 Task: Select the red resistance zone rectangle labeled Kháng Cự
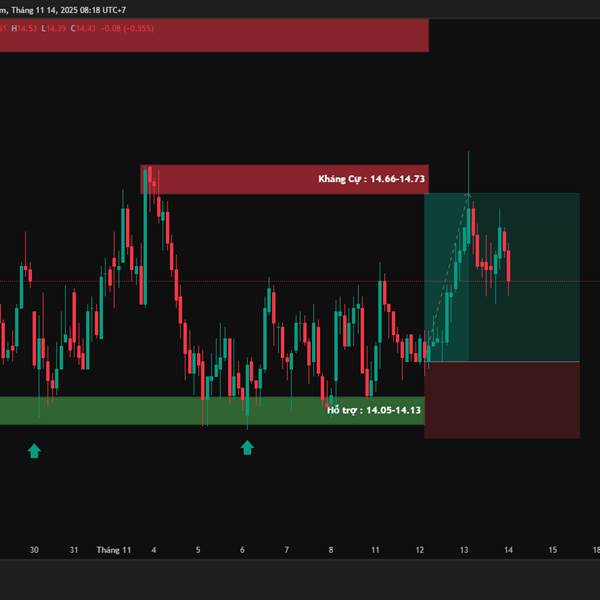coord(285,179)
